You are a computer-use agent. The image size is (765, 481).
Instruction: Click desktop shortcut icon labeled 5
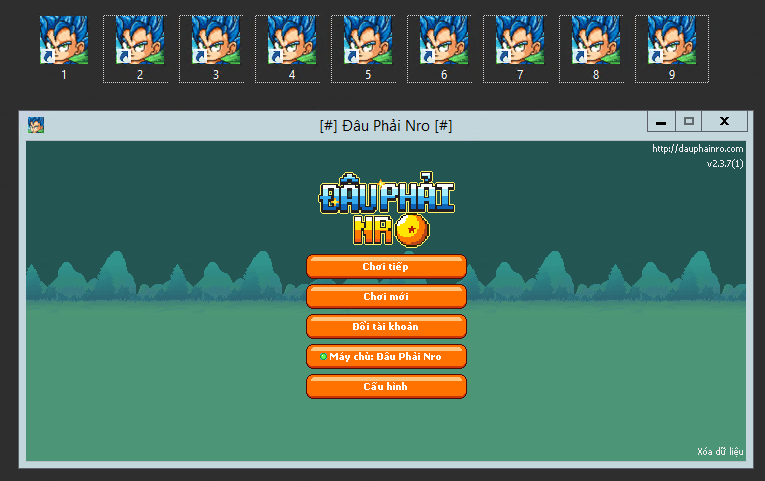pos(367,41)
